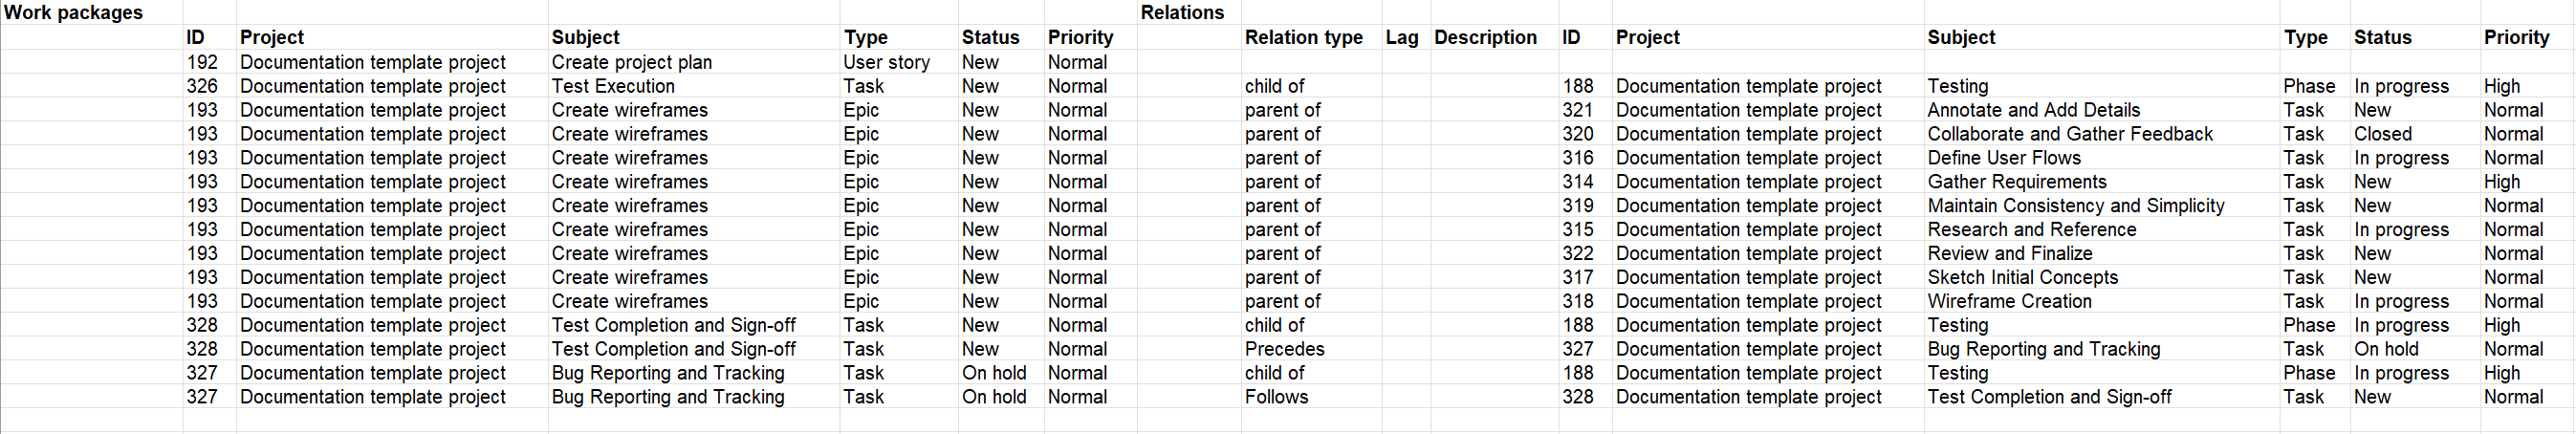Click the "Test Execution" subject cell

[613, 86]
